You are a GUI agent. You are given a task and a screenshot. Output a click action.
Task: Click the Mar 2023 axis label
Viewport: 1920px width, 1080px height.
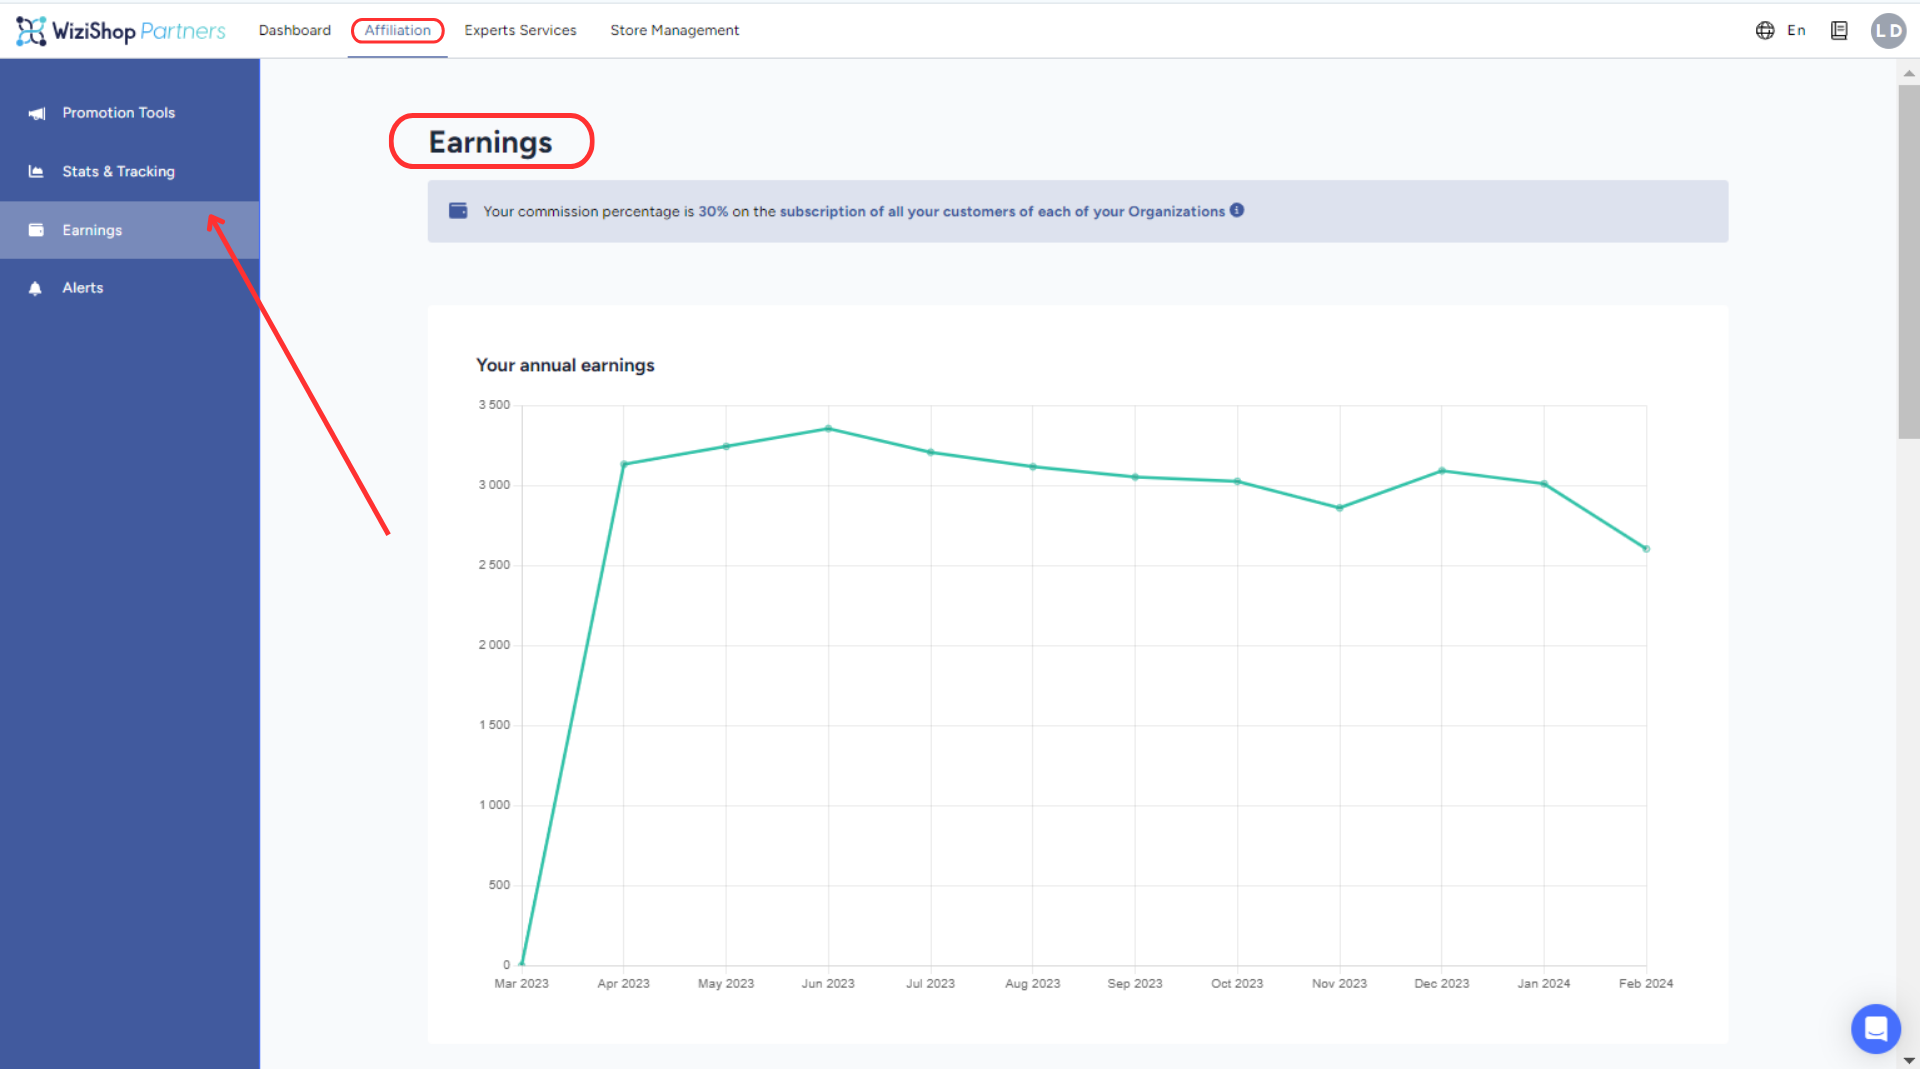point(521,984)
